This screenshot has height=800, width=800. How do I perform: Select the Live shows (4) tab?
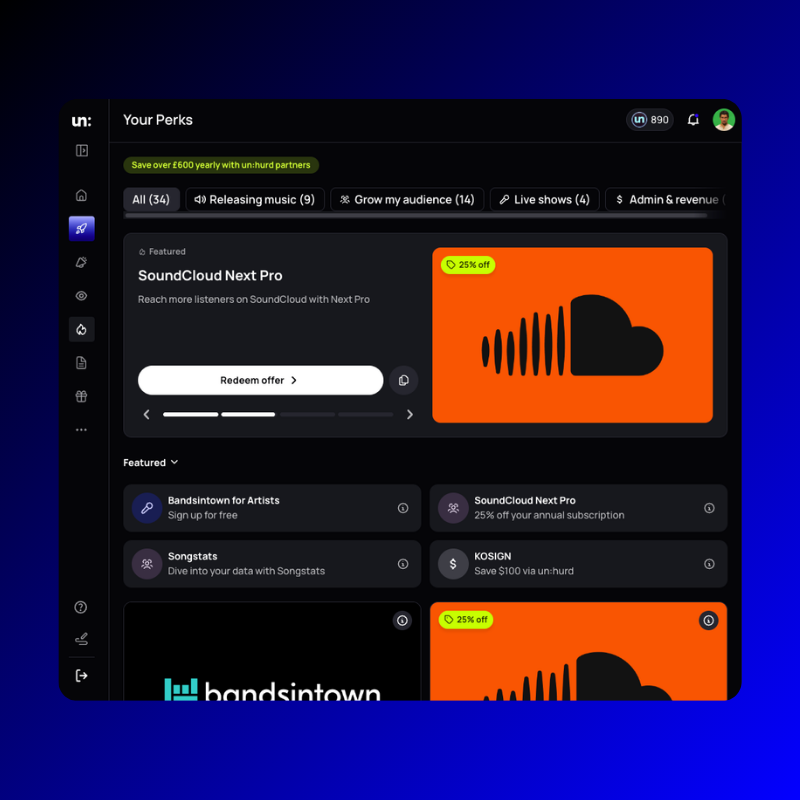point(544,199)
